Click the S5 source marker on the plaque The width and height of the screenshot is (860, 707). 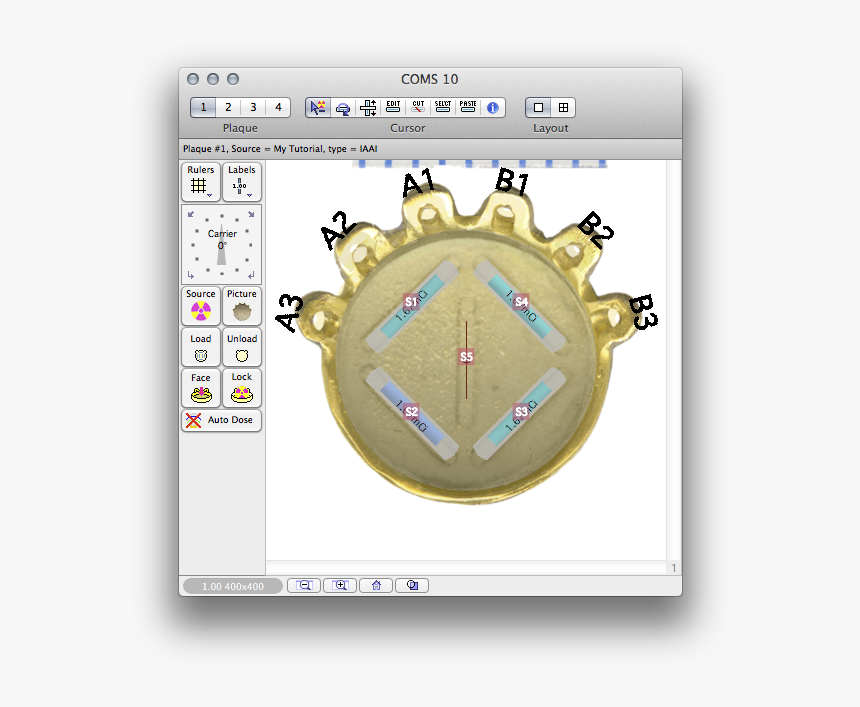point(466,355)
